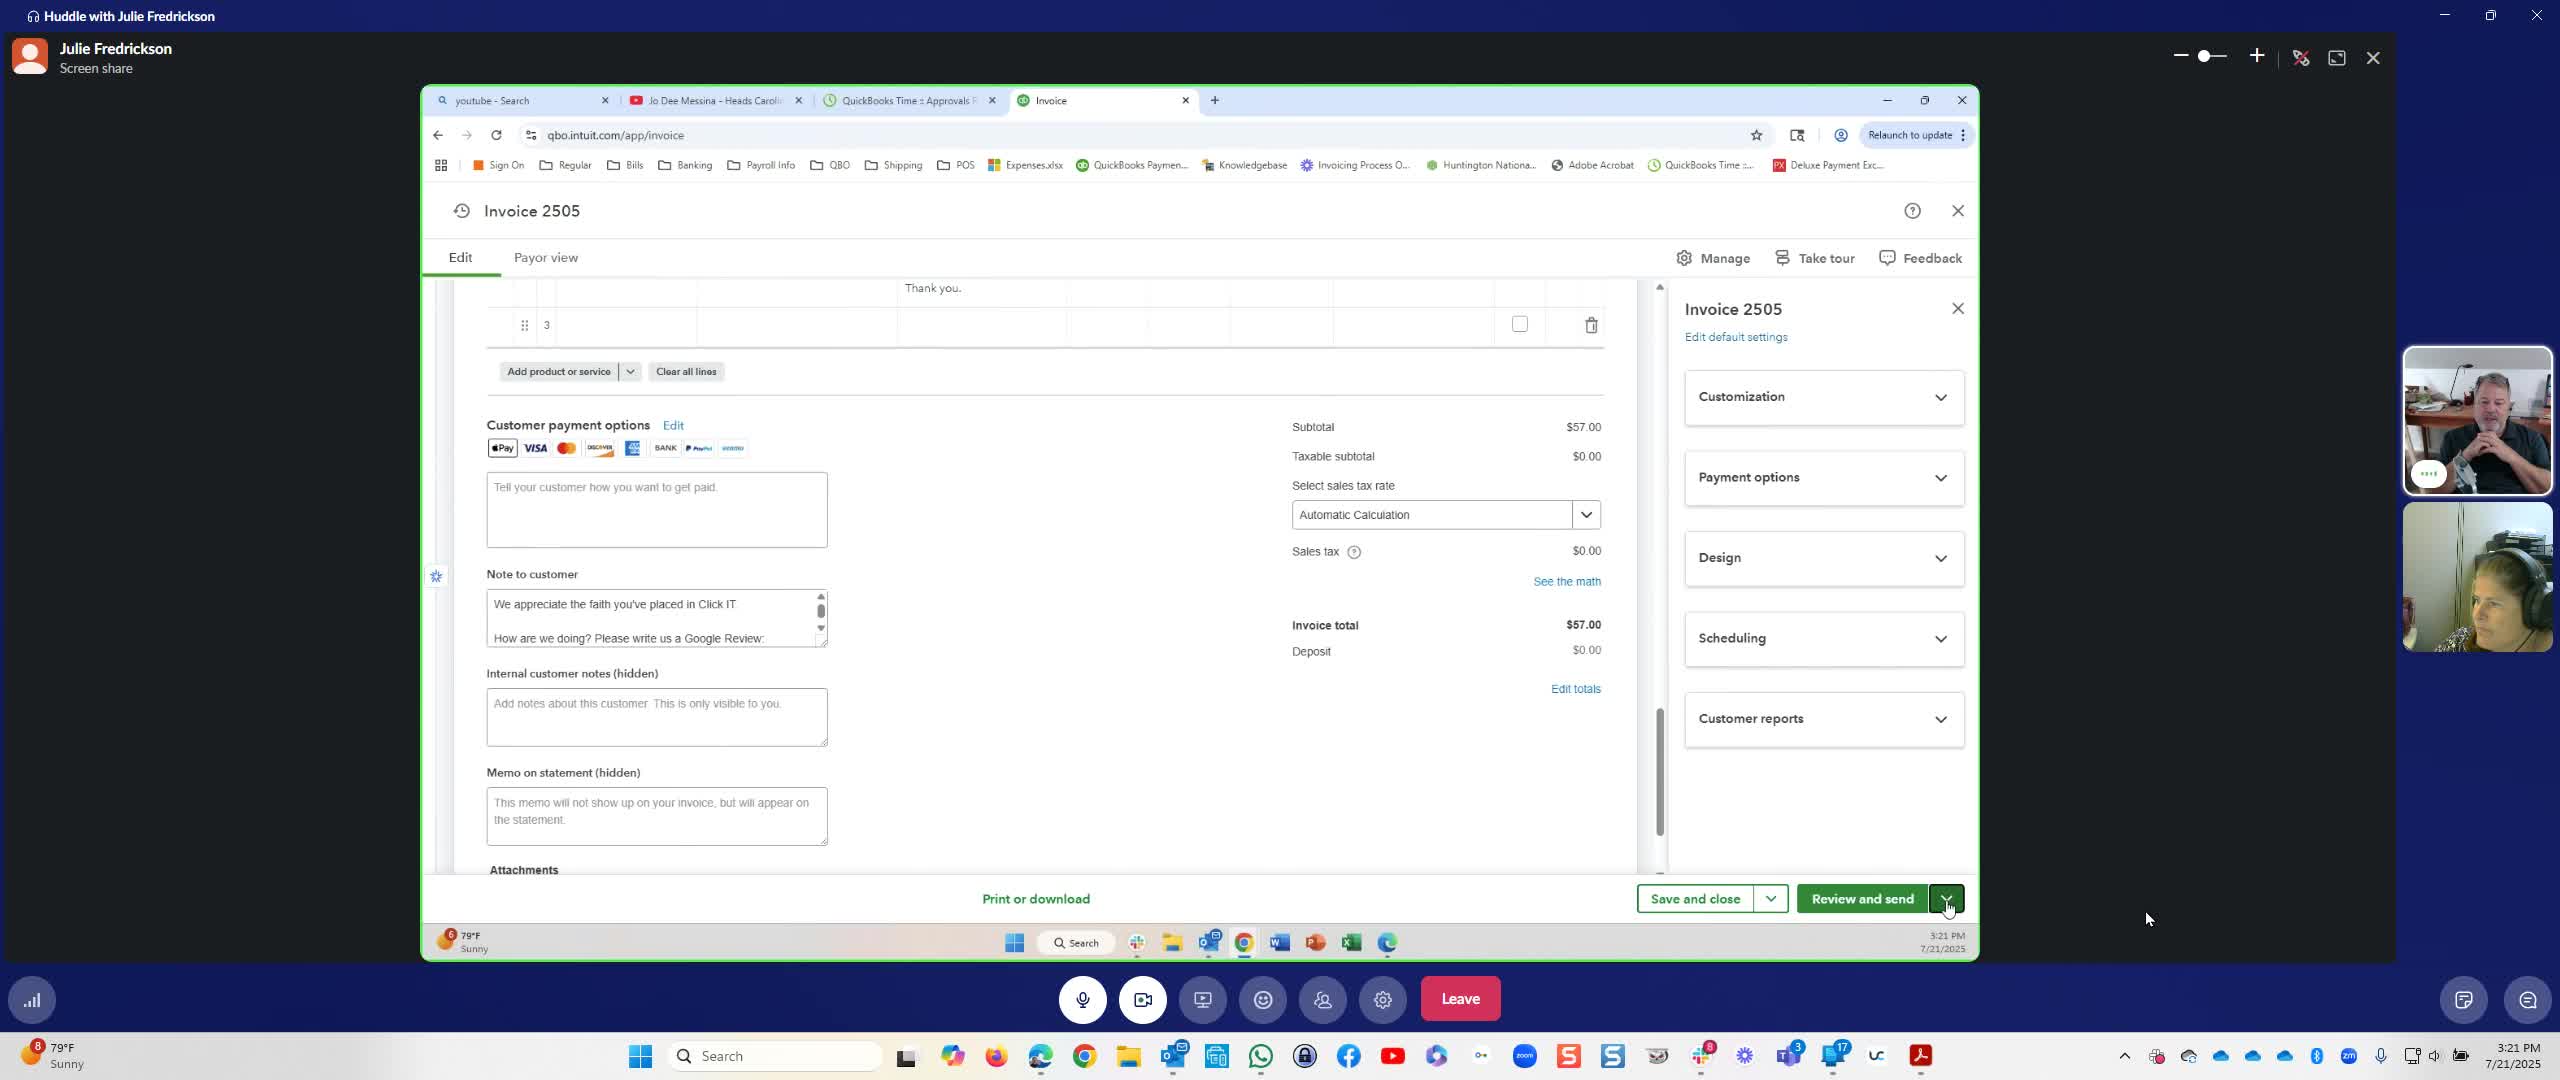Open Adobe Acrobat from the Windows taskbar
The image size is (2560, 1080).
tap(1920, 1055)
